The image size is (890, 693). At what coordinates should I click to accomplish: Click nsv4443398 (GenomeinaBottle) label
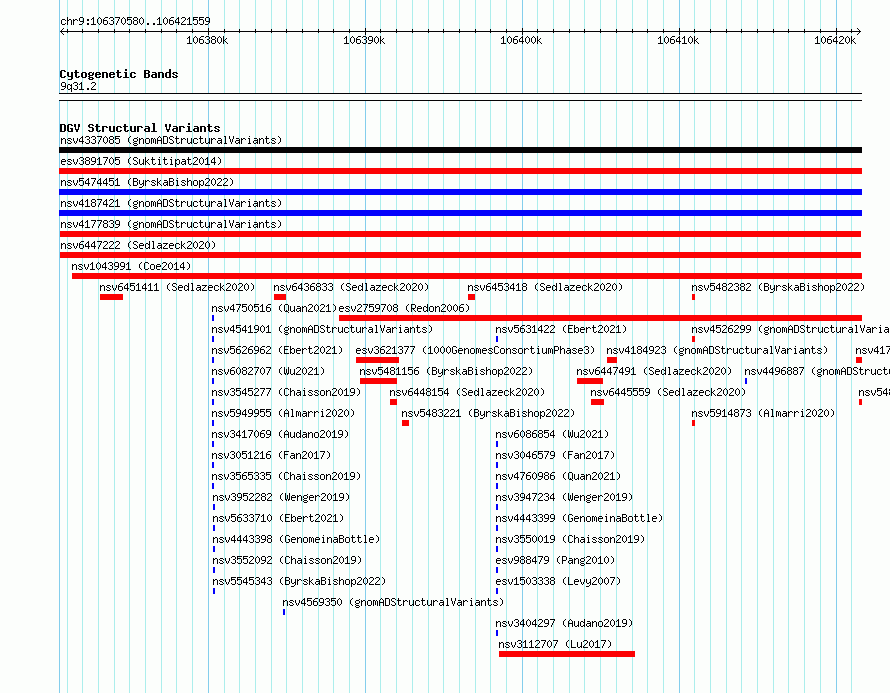[x=296, y=539]
